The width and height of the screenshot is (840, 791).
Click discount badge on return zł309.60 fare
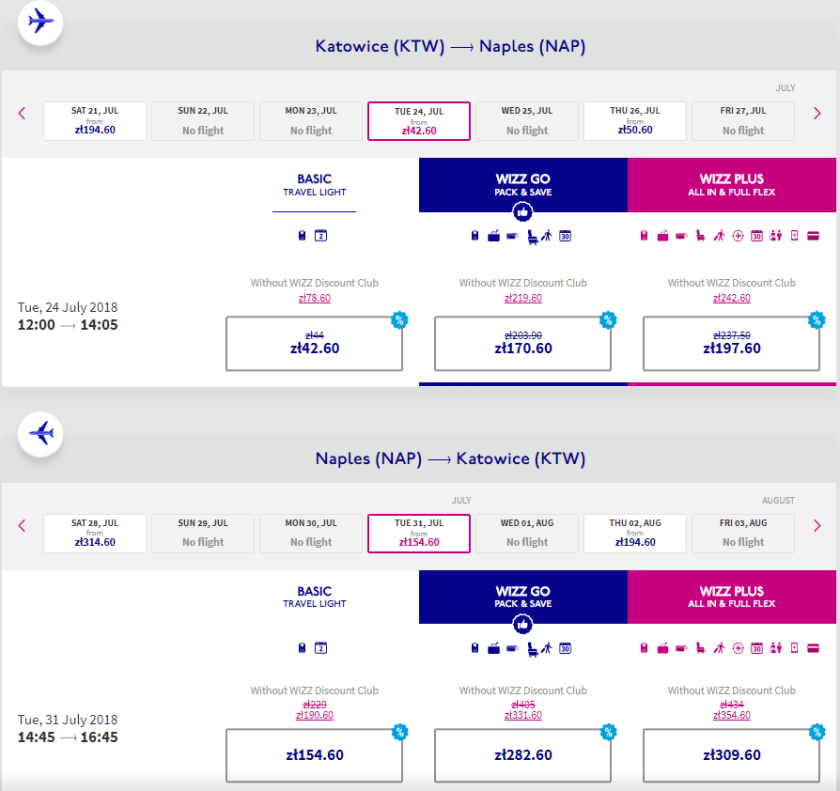816,732
